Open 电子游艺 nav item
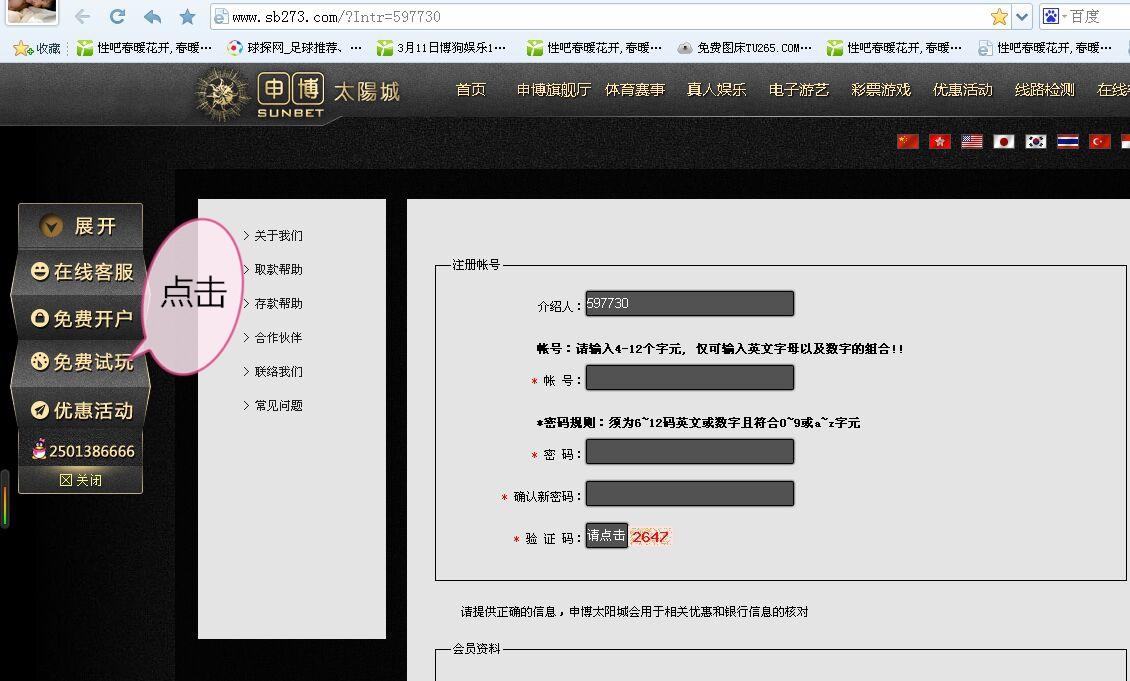Image resolution: width=1130 pixels, height=681 pixels. click(798, 89)
